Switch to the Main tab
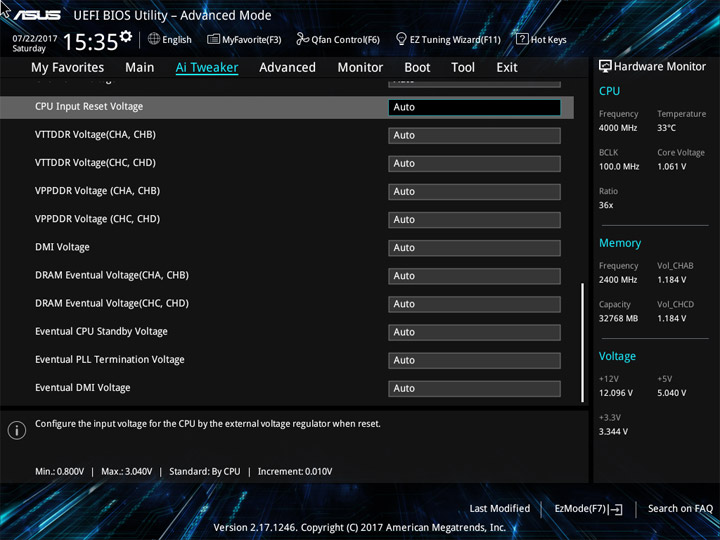This screenshot has width=720, height=540. point(140,68)
